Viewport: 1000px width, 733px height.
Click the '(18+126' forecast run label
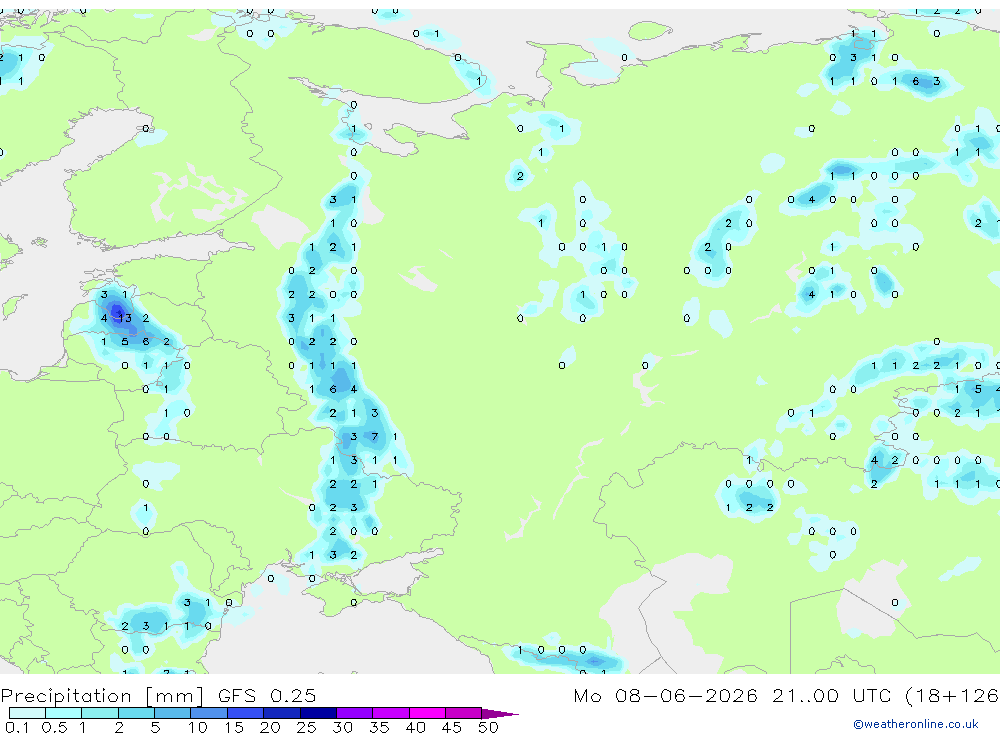tap(952, 696)
